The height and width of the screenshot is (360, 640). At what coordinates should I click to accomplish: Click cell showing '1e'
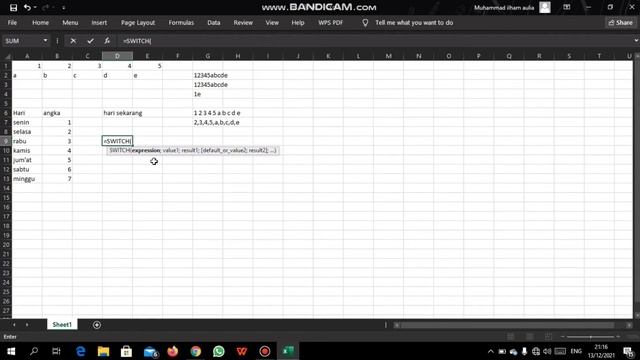point(208,94)
